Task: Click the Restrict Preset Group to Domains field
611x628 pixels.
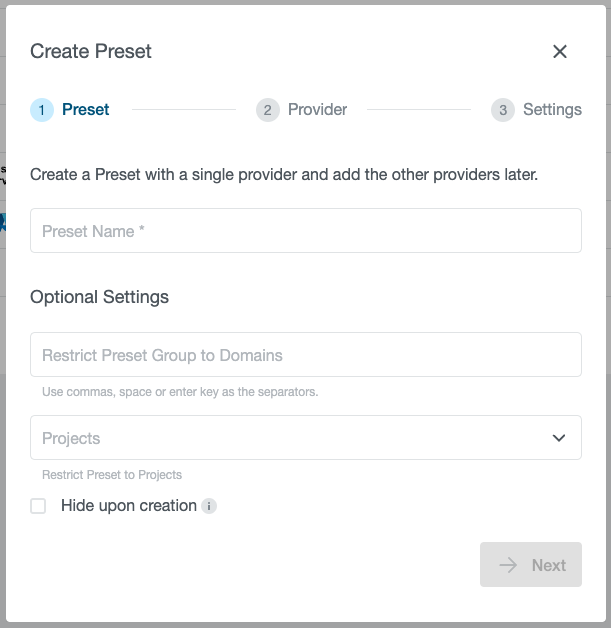Action: pyautogui.click(x=305, y=355)
